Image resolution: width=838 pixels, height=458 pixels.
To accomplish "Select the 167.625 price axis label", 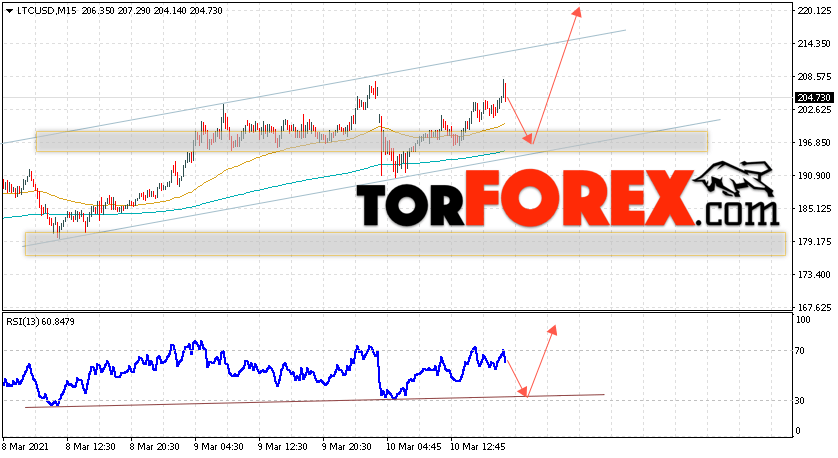I will [814, 308].
